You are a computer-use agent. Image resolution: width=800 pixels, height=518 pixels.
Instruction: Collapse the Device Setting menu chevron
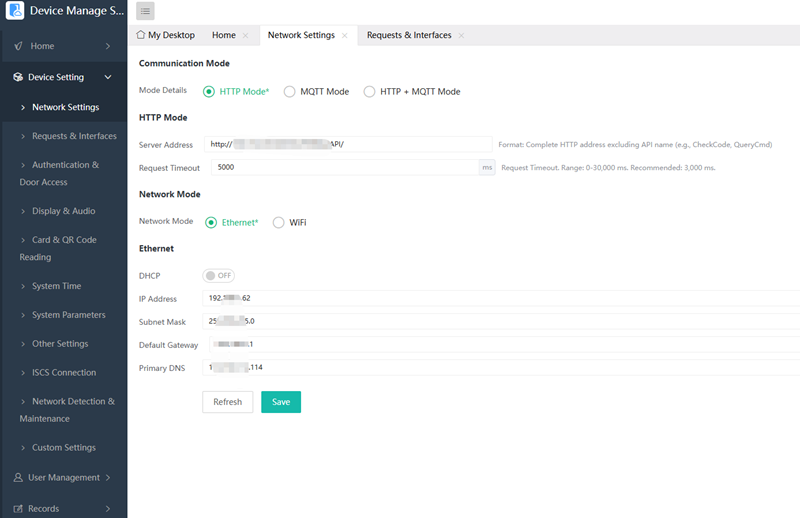click(108, 77)
